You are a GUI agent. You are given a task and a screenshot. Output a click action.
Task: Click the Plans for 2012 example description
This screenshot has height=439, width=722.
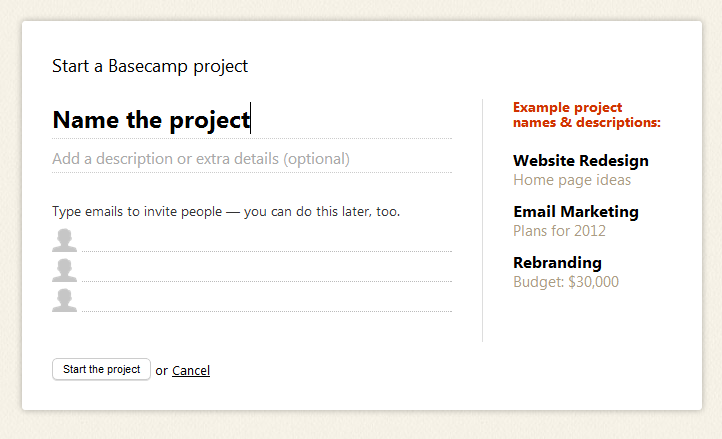point(559,231)
